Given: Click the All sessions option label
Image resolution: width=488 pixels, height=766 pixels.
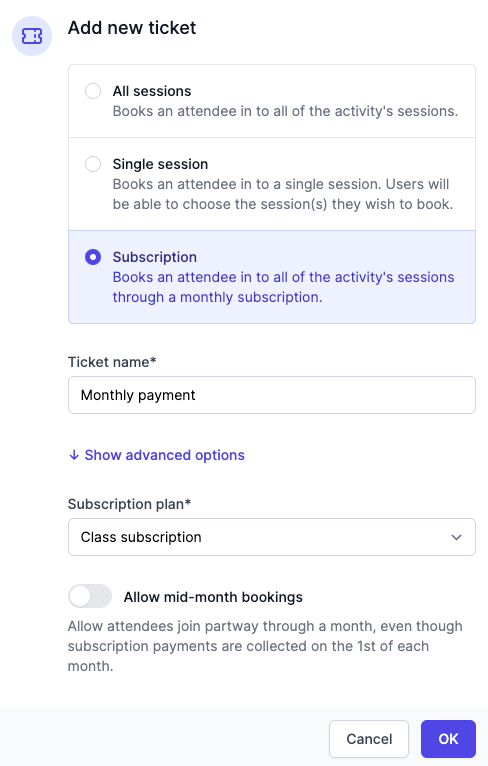Looking at the screenshot, I should pos(152,91).
